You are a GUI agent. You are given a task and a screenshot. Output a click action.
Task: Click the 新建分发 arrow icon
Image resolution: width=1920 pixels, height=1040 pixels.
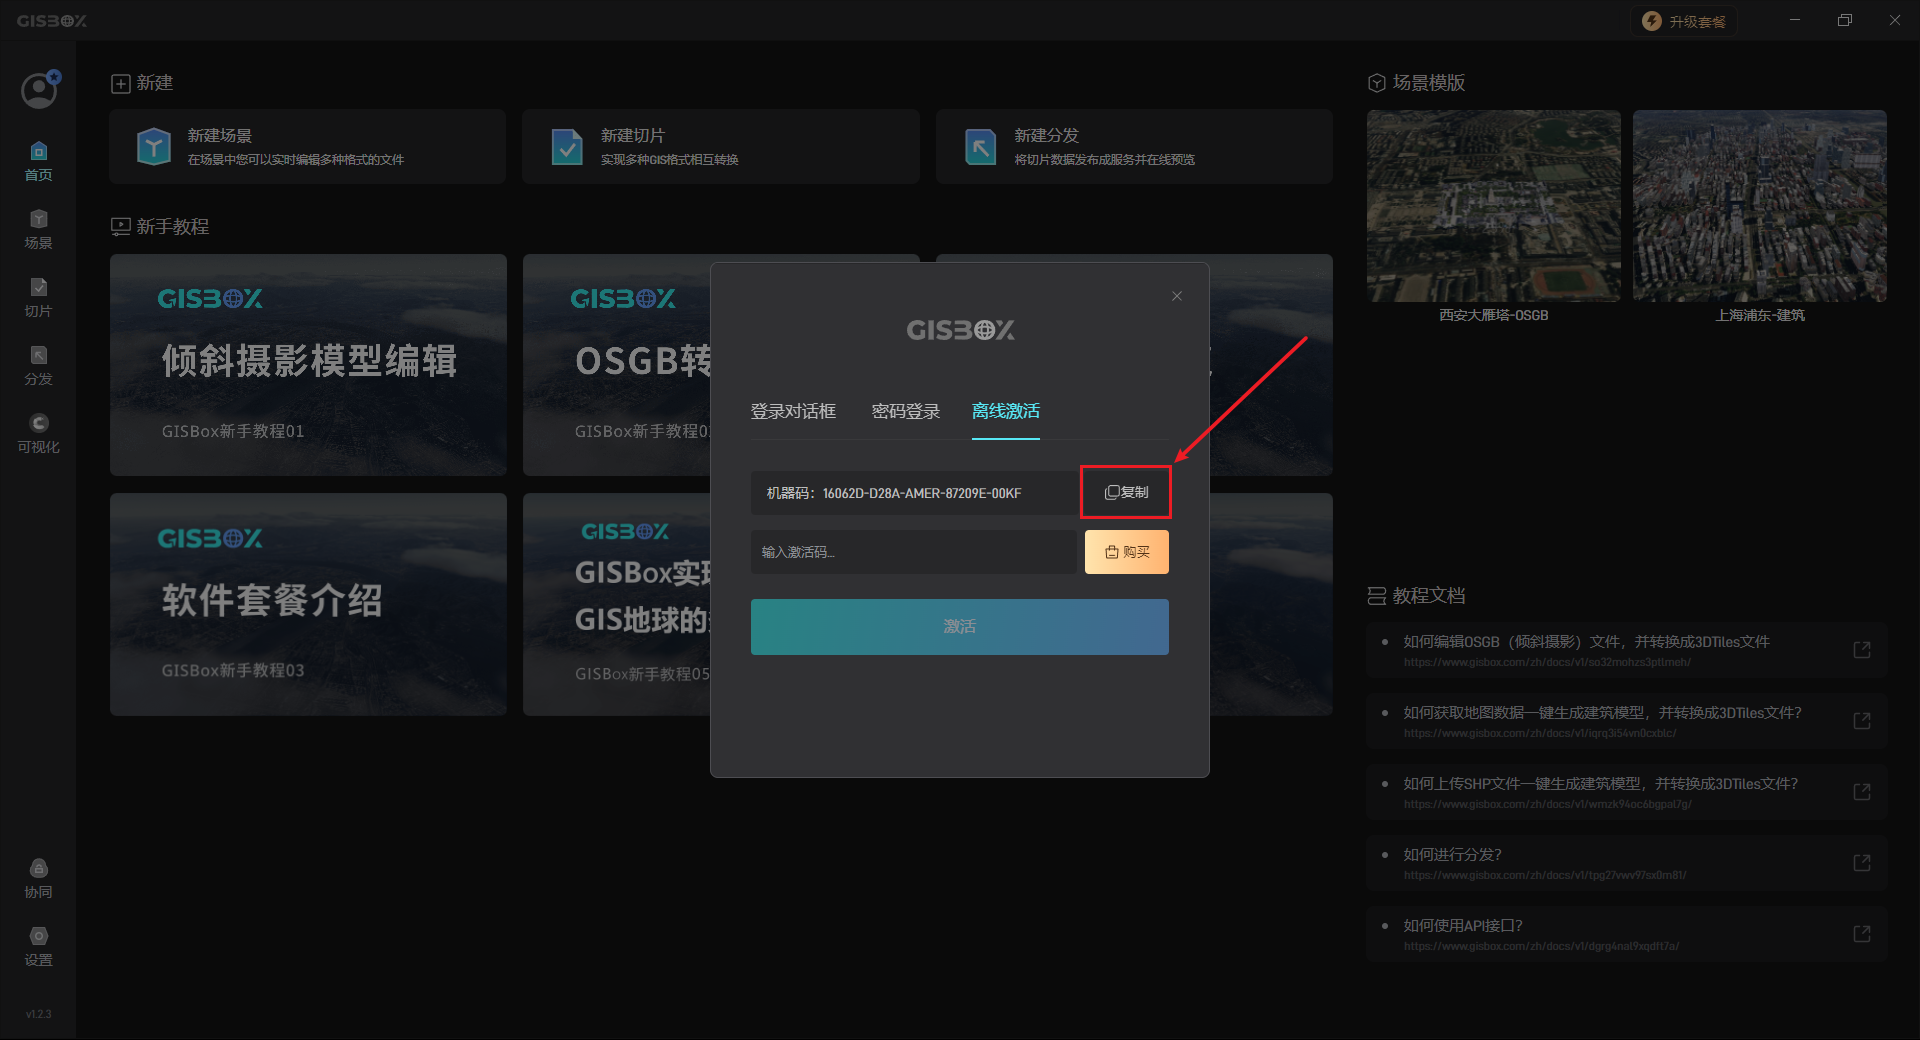[980, 147]
